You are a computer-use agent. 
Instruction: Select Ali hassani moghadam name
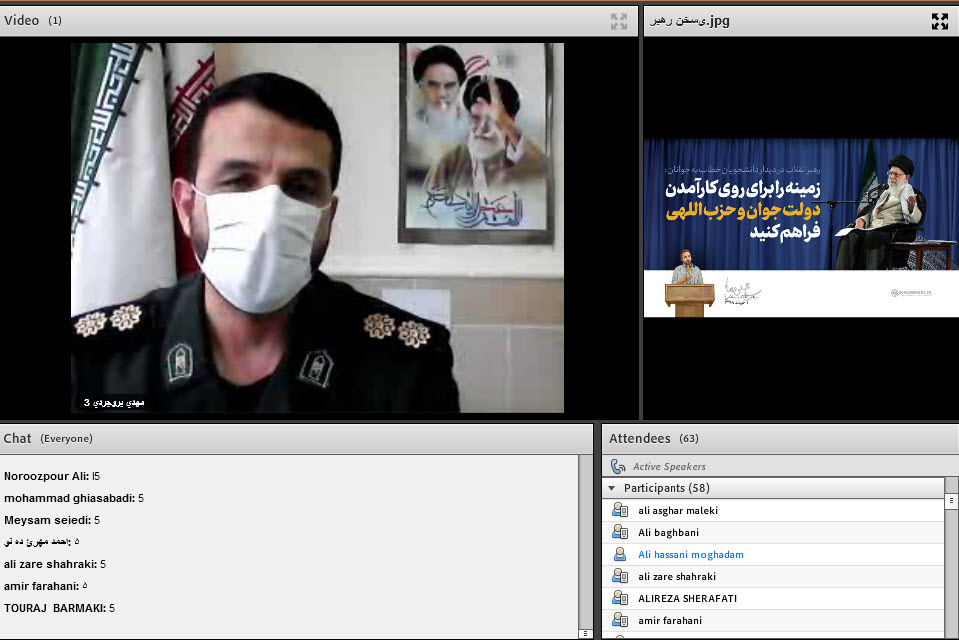click(691, 554)
